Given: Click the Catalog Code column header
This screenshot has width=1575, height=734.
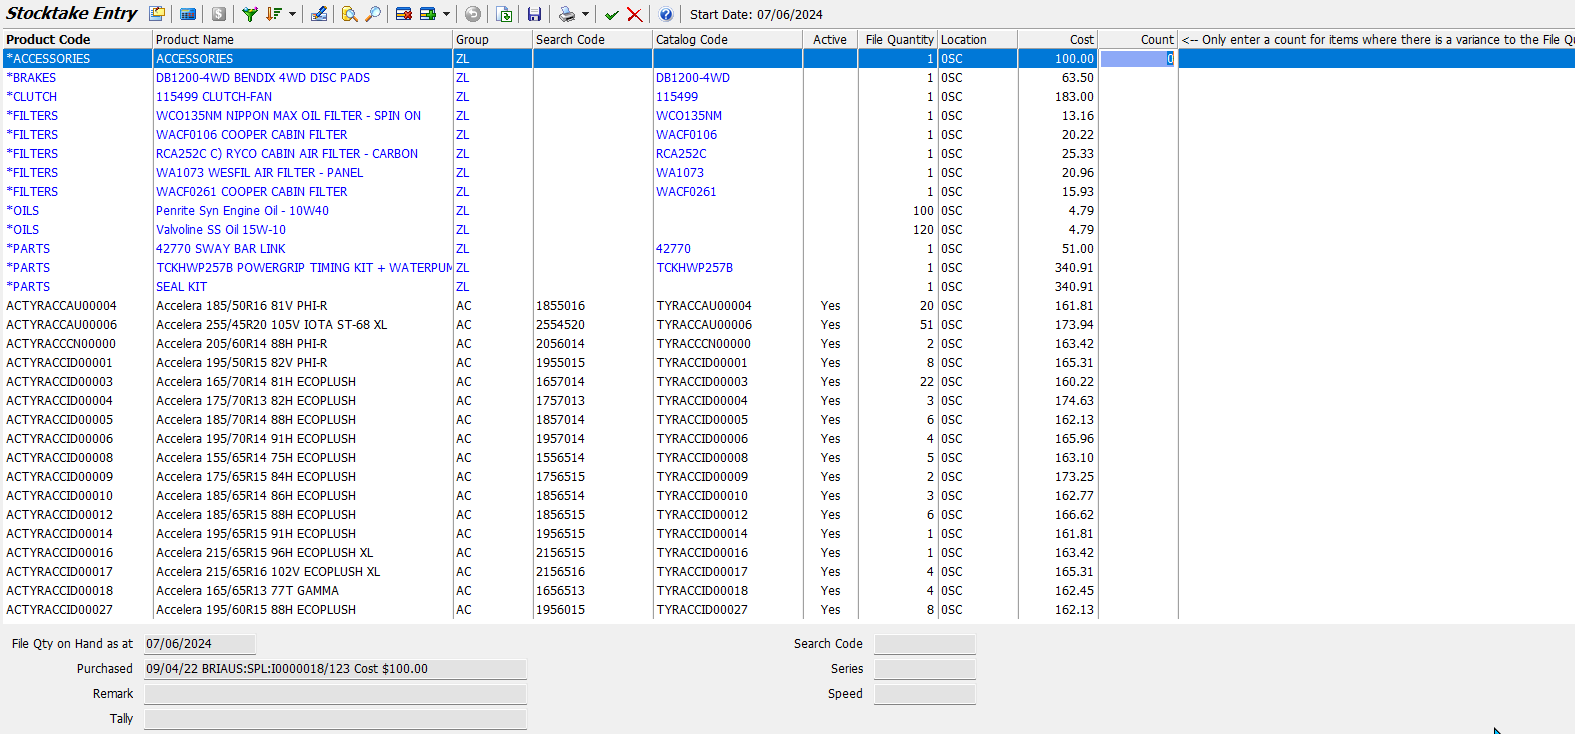Looking at the screenshot, I should [x=727, y=40].
